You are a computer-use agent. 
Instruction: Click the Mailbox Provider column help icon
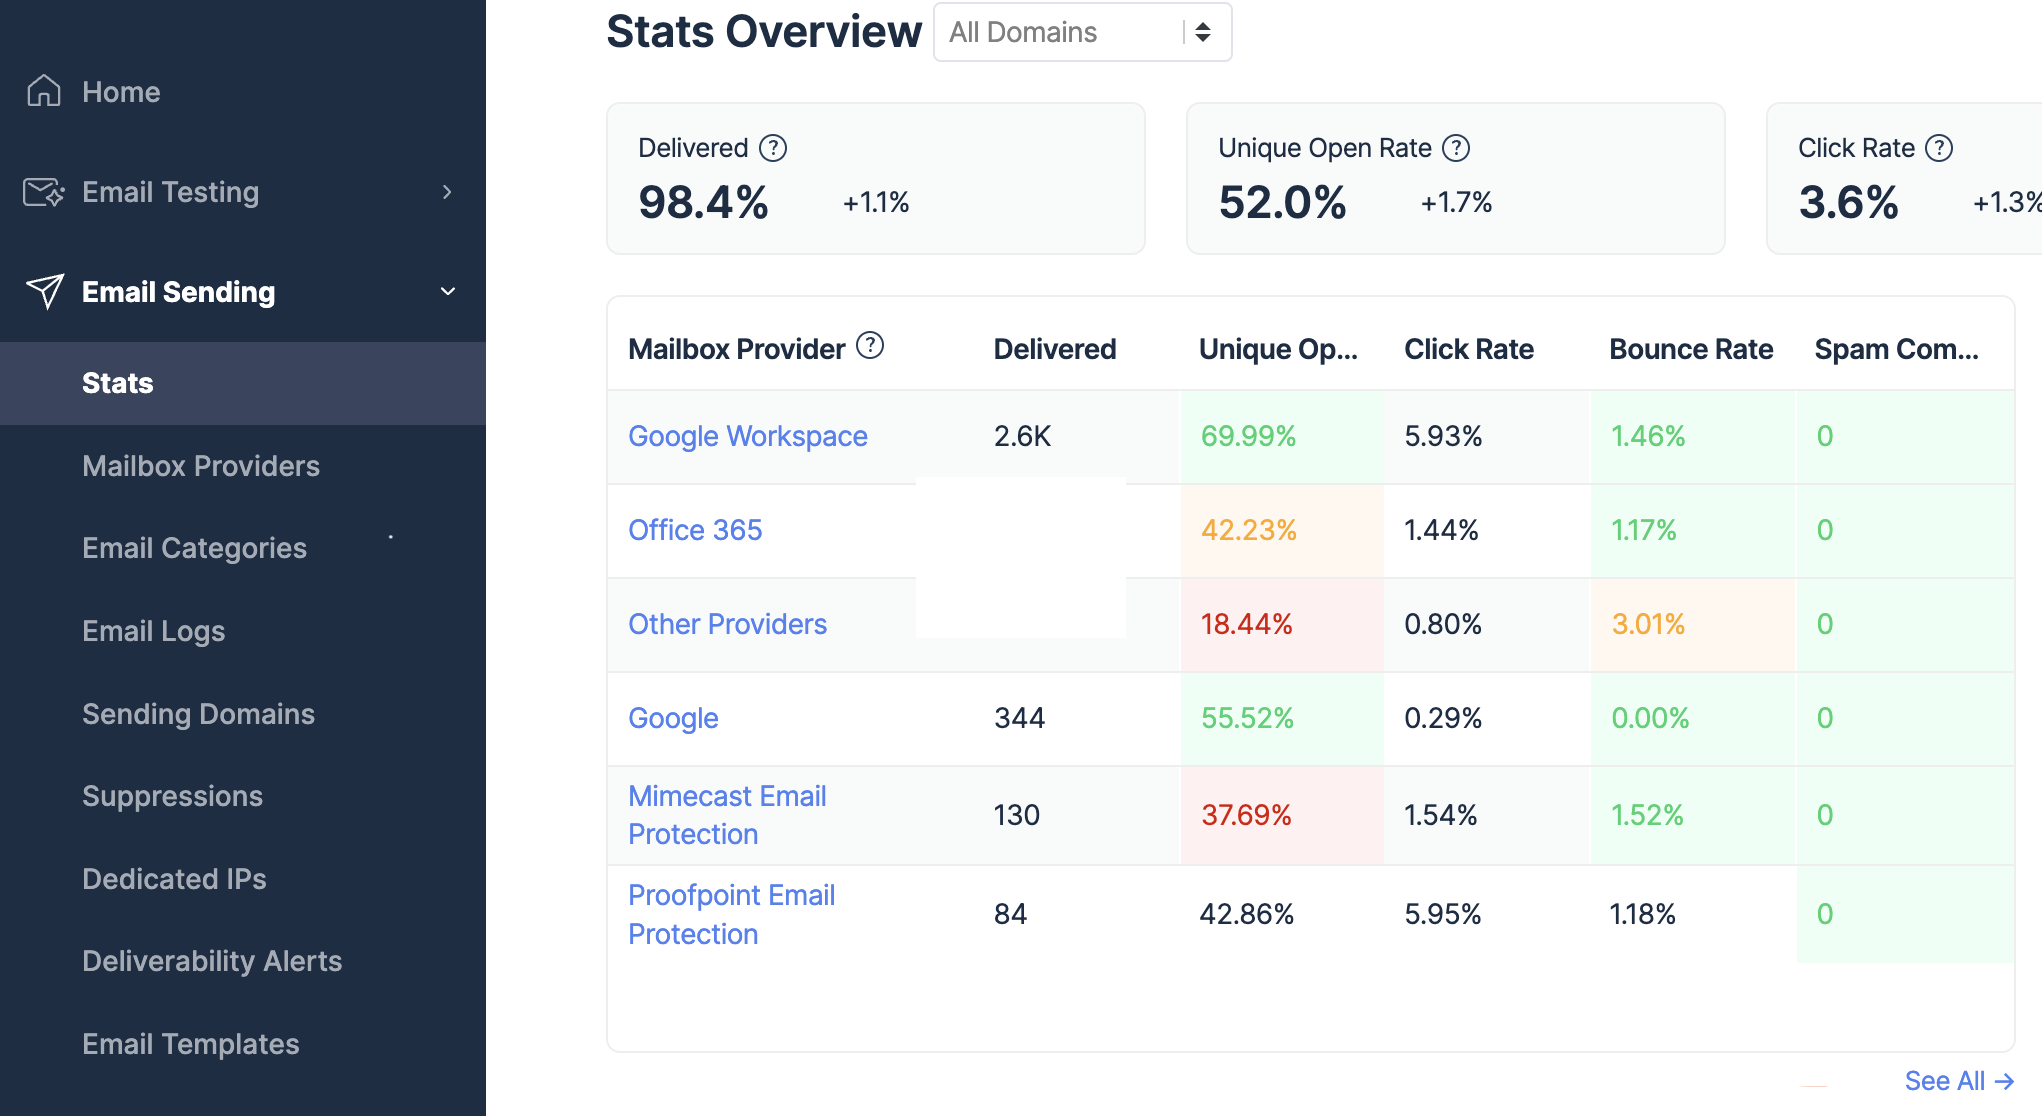click(x=871, y=345)
